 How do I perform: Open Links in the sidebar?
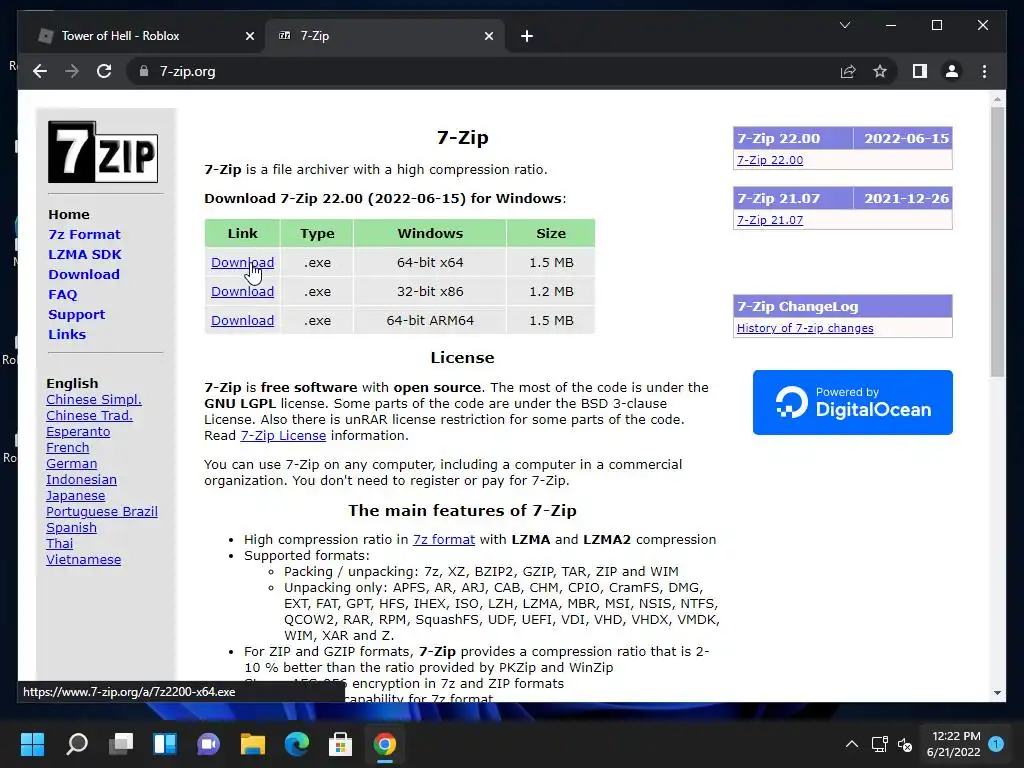(67, 334)
